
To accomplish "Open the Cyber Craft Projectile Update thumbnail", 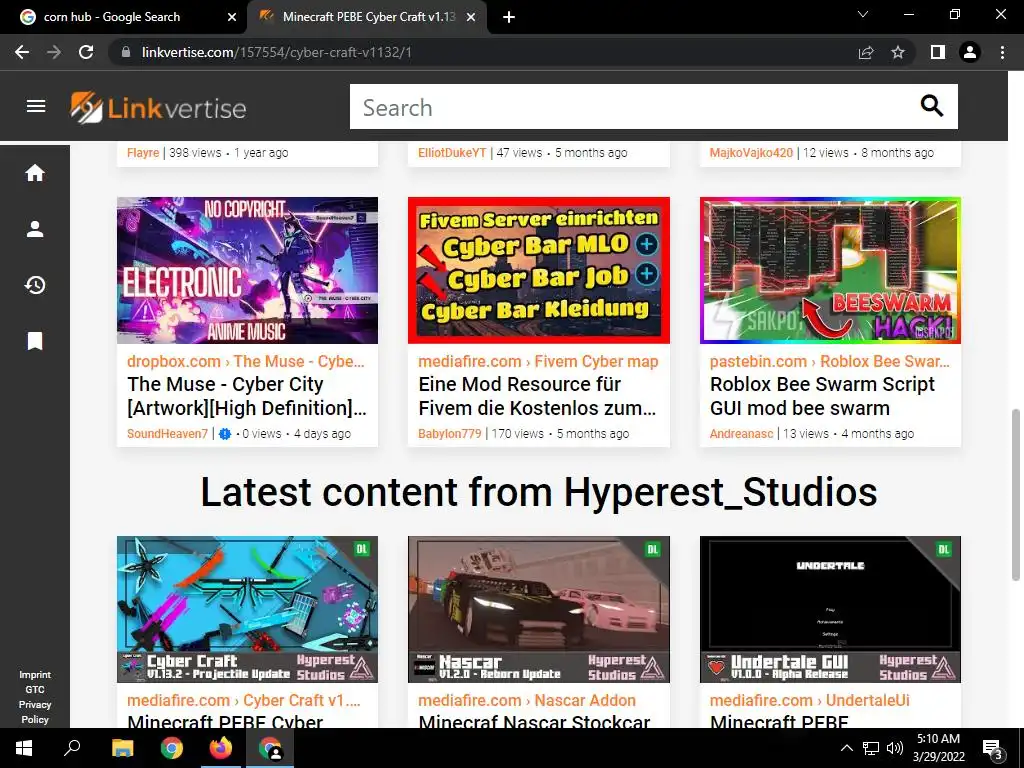I will [248, 609].
